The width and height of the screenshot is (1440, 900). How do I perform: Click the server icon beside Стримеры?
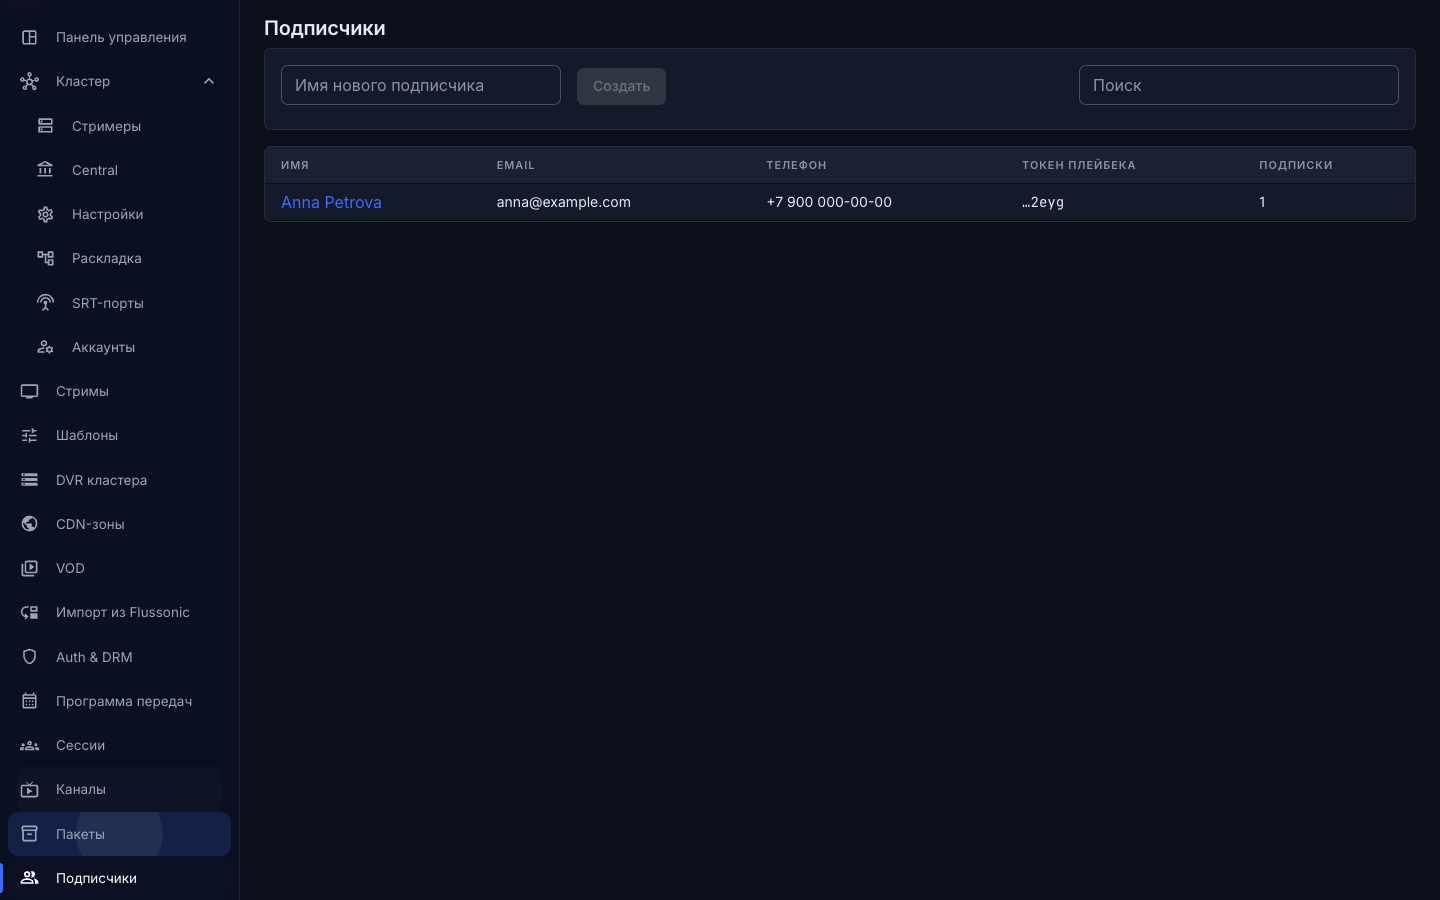click(46, 126)
